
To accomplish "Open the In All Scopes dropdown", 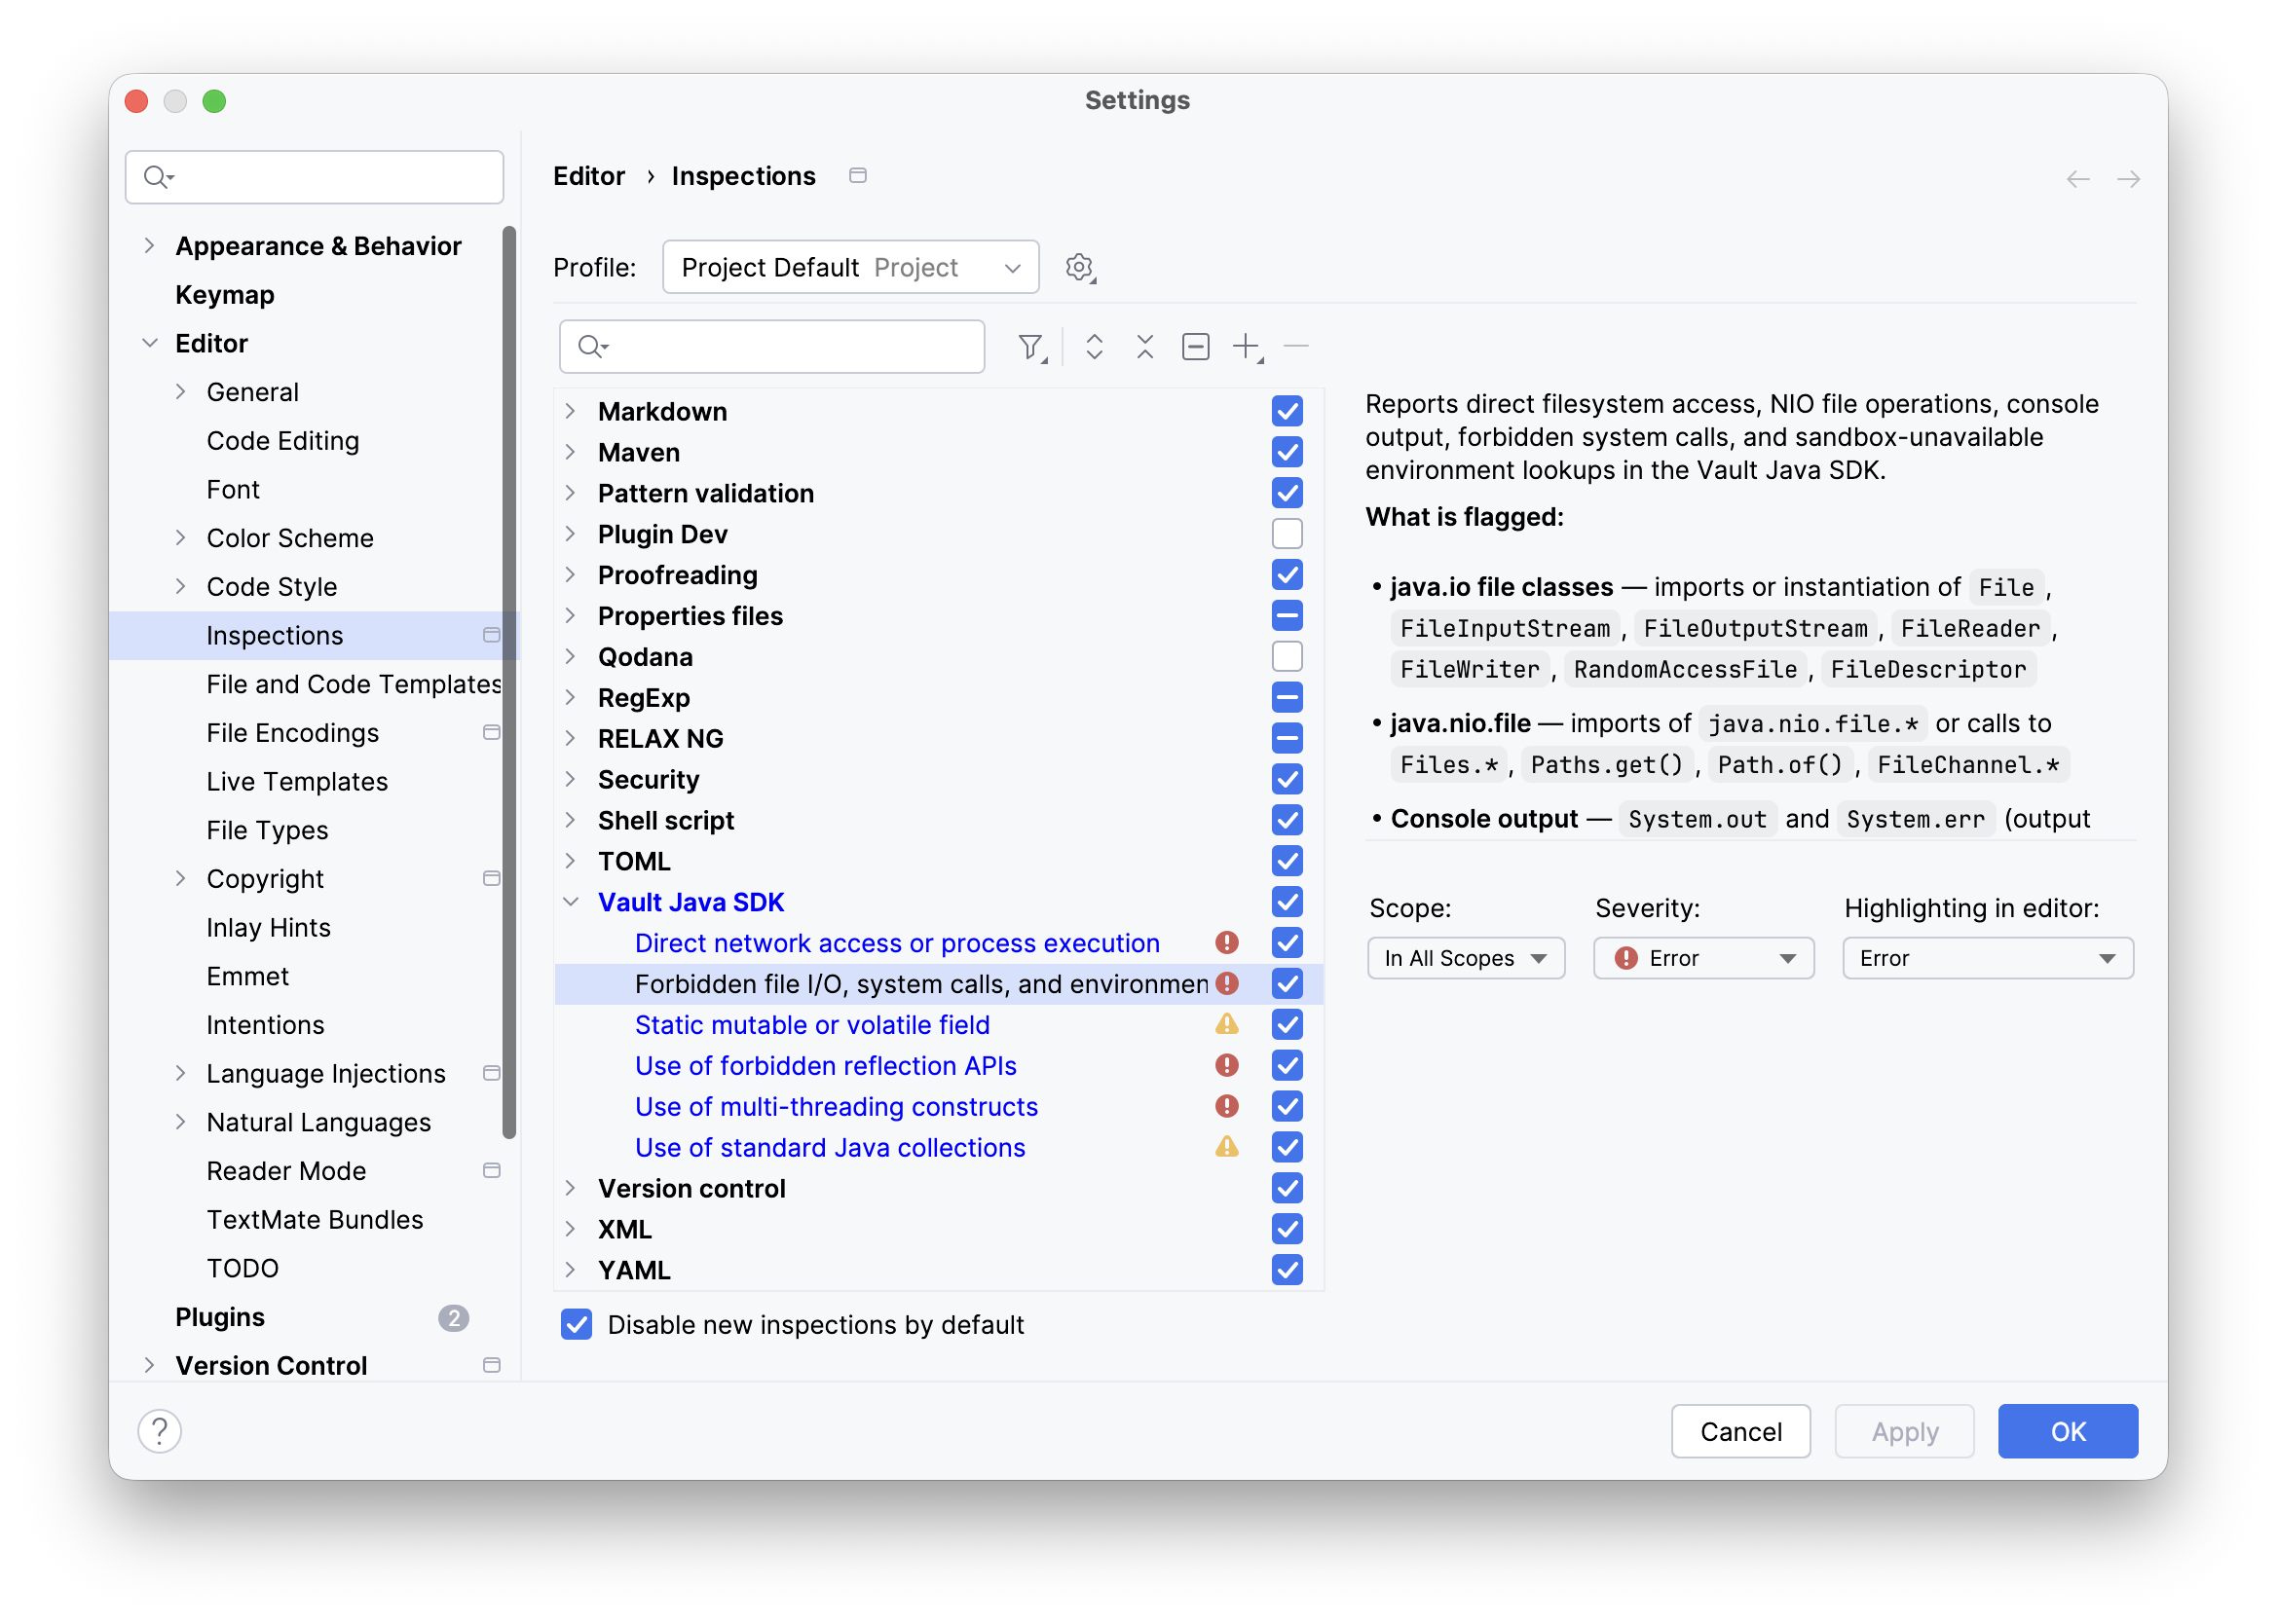I will 1465,958.
